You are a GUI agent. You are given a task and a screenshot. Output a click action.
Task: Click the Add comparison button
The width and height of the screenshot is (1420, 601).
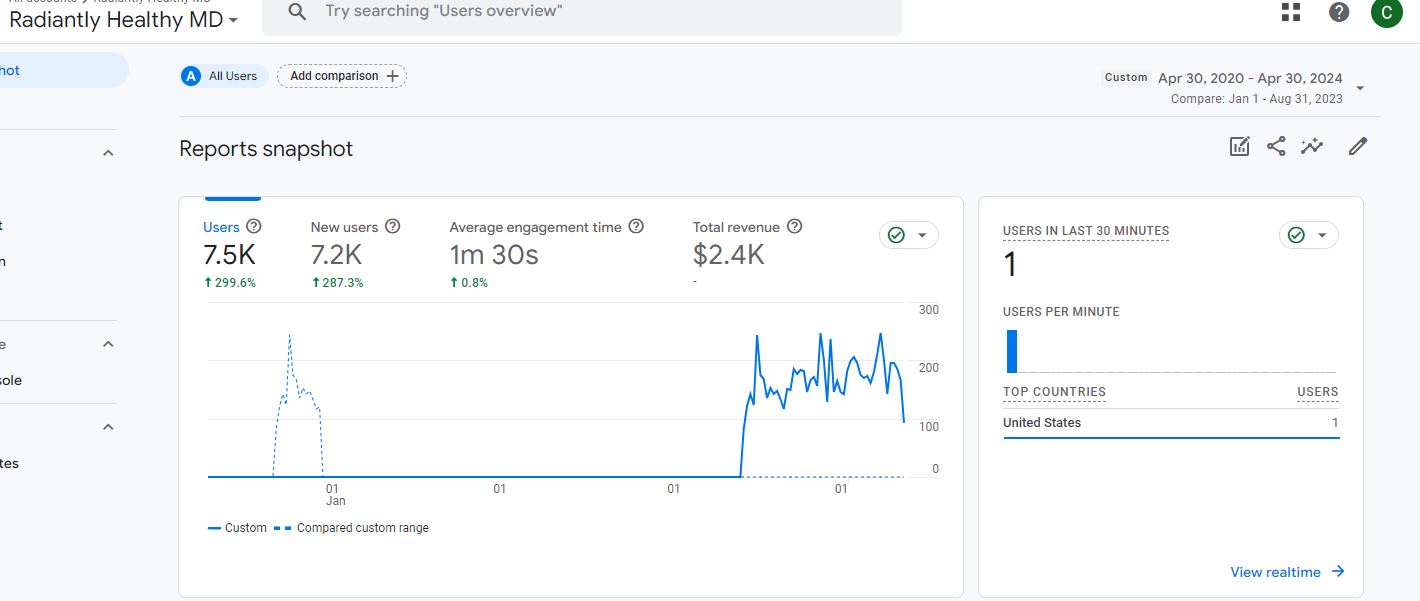(x=342, y=76)
